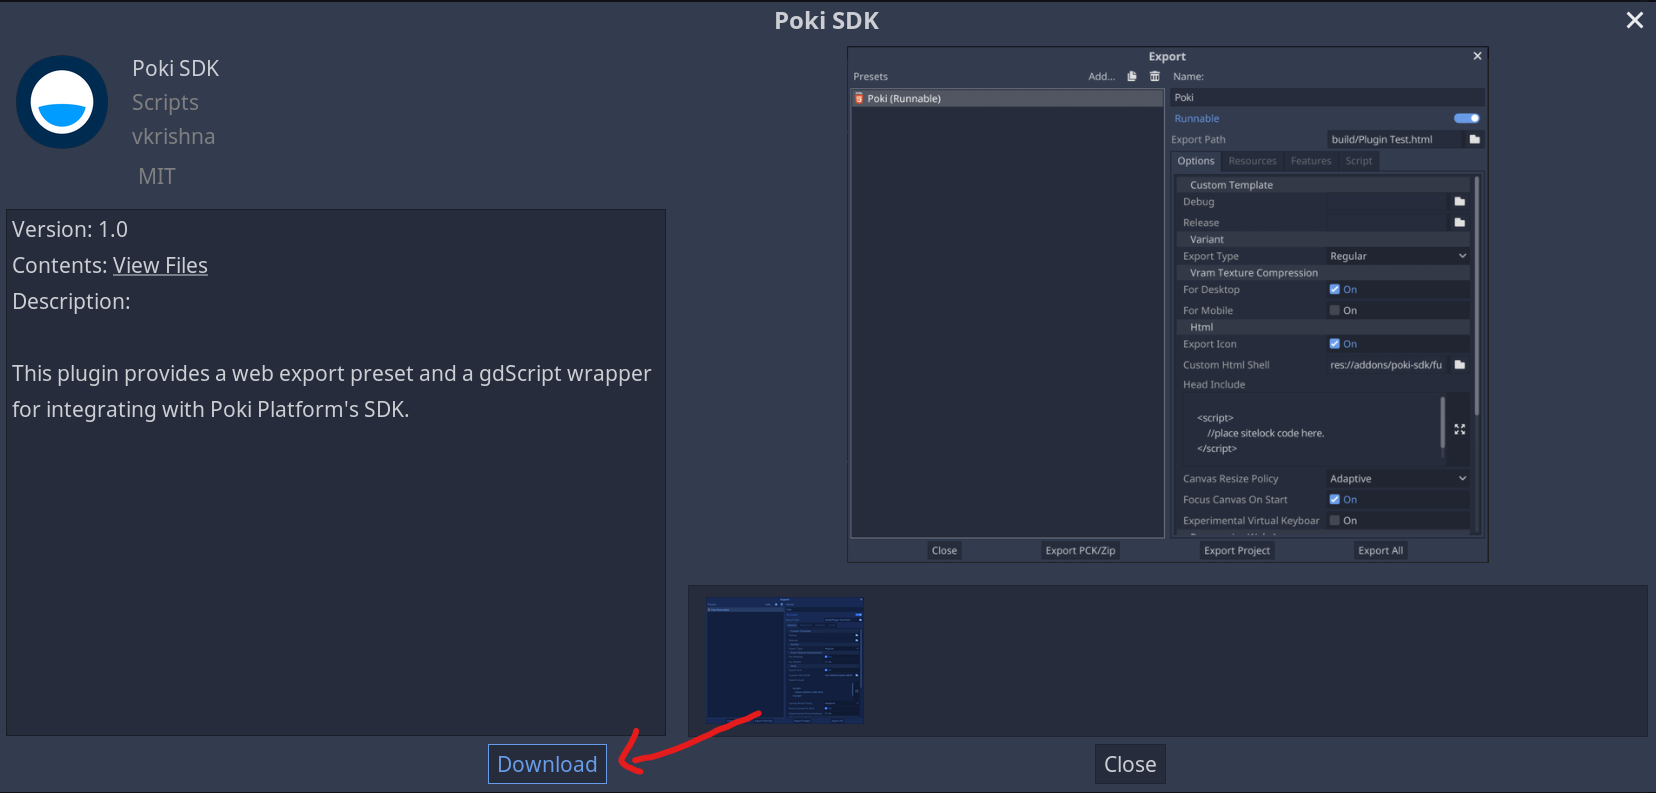The width and height of the screenshot is (1656, 793).
Task: Click the Scripts category link
Action: [x=165, y=102]
